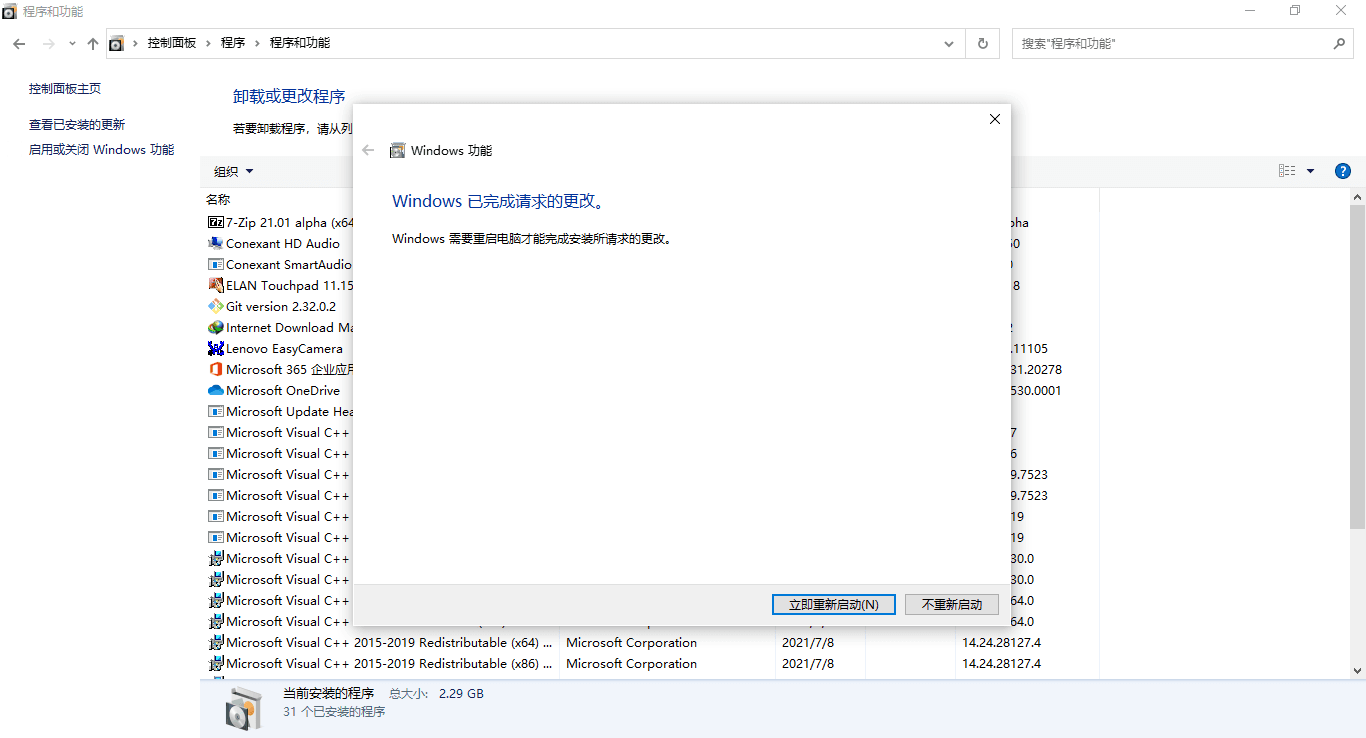Click the scrollbar up arrow

tap(1357, 198)
